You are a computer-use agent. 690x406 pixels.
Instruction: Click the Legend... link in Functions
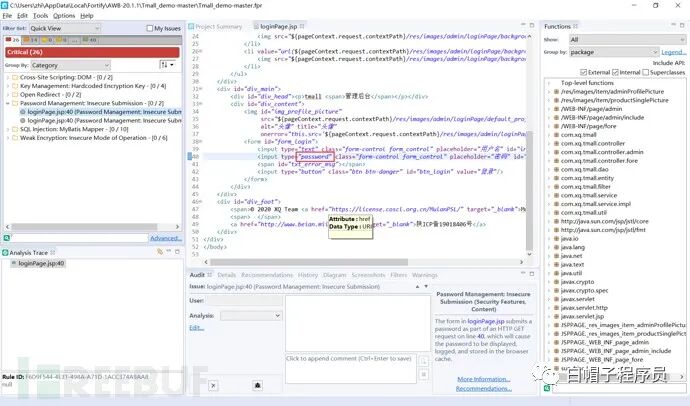pos(673,52)
